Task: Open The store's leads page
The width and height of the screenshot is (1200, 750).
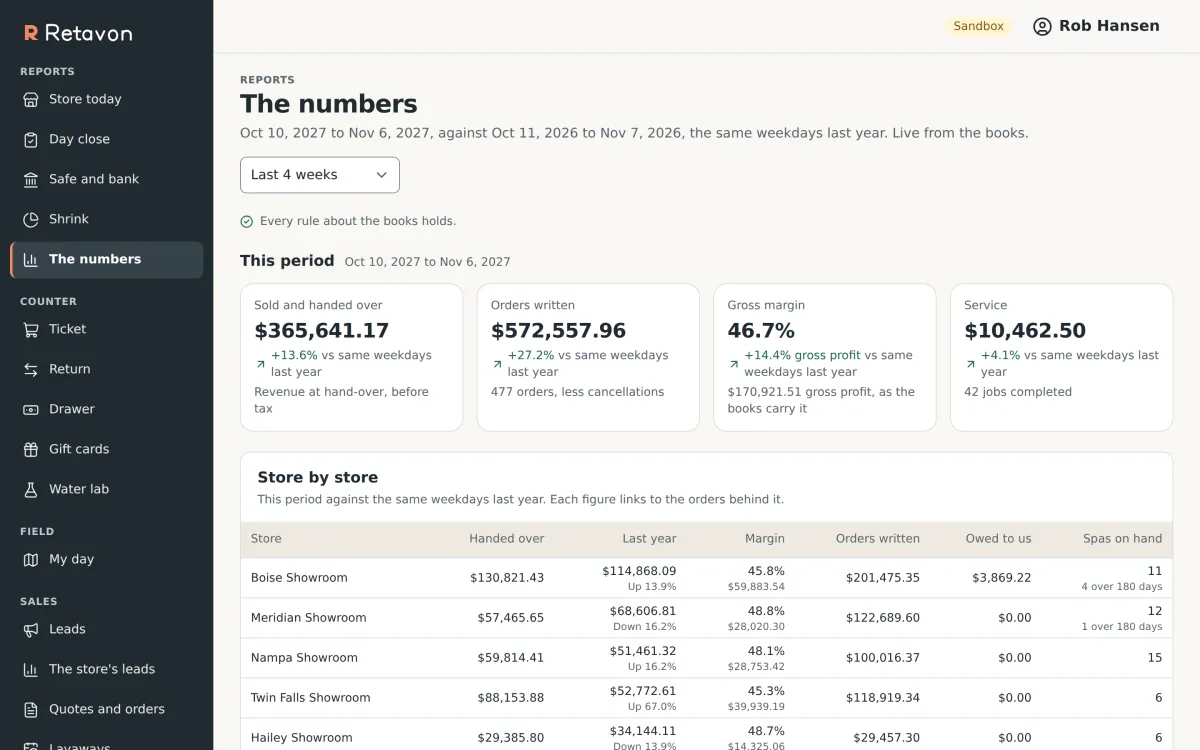Action: [106, 669]
